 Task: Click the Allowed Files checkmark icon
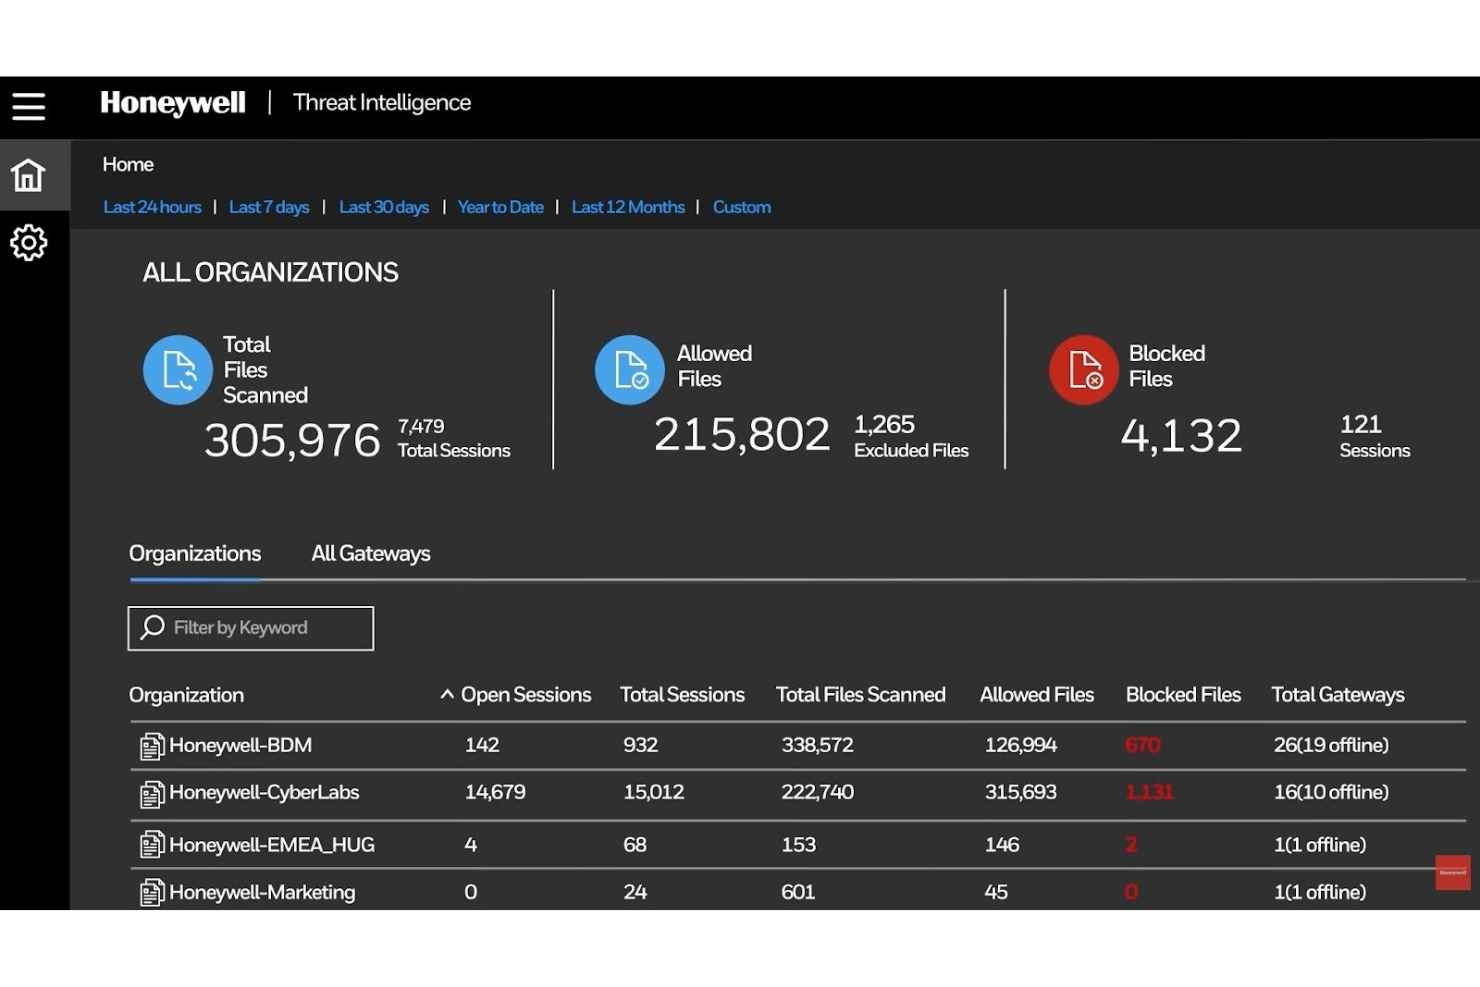click(x=629, y=369)
